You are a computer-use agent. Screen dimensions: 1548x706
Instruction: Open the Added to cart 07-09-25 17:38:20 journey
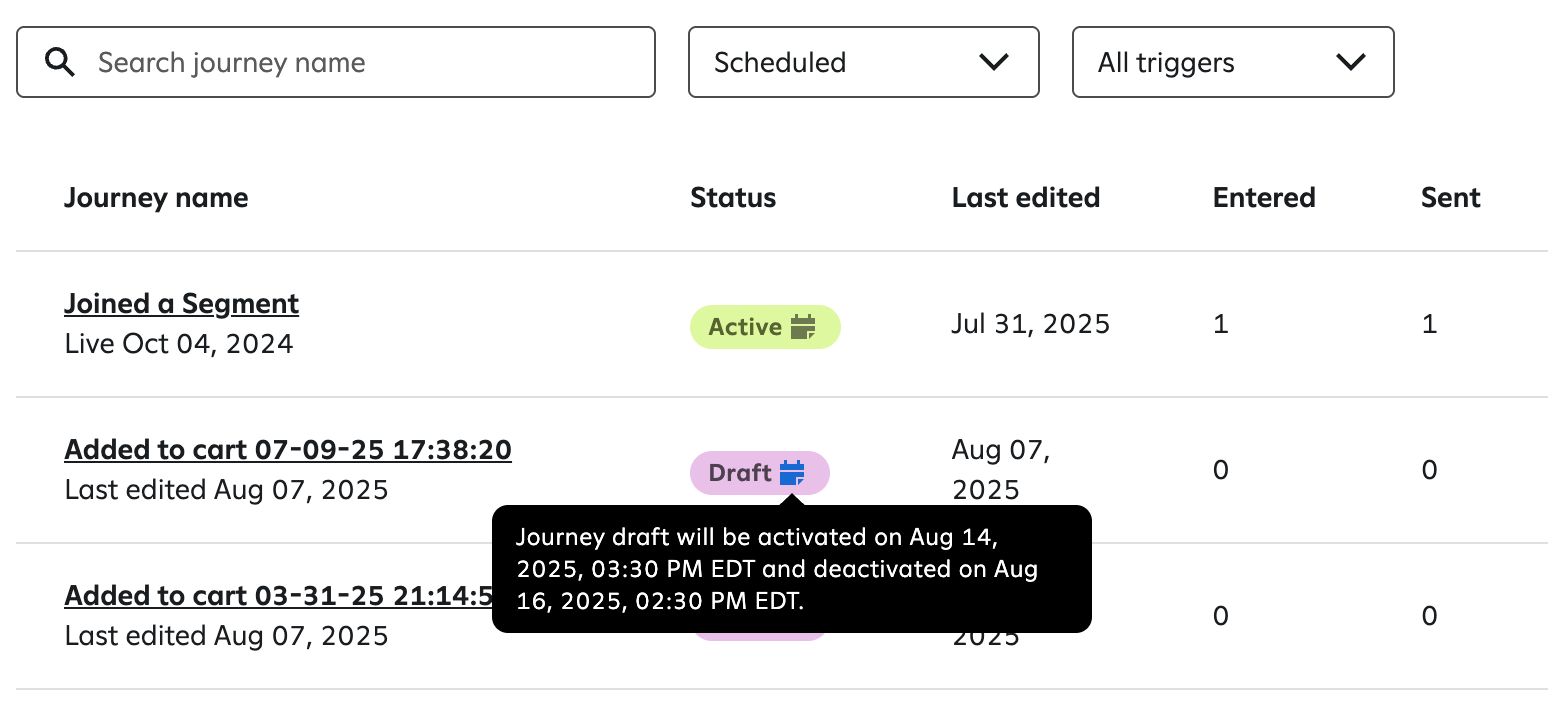287,450
